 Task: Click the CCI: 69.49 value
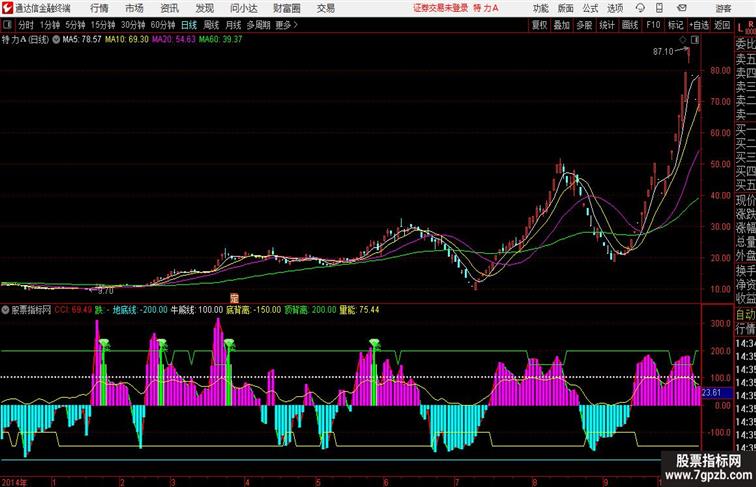pyautogui.click(x=73, y=310)
